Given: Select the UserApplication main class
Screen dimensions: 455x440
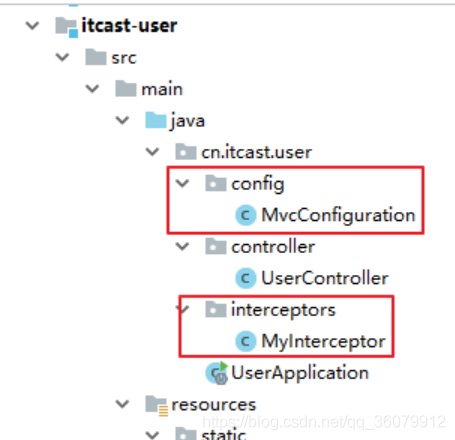Looking at the screenshot, I should [300, 373].
